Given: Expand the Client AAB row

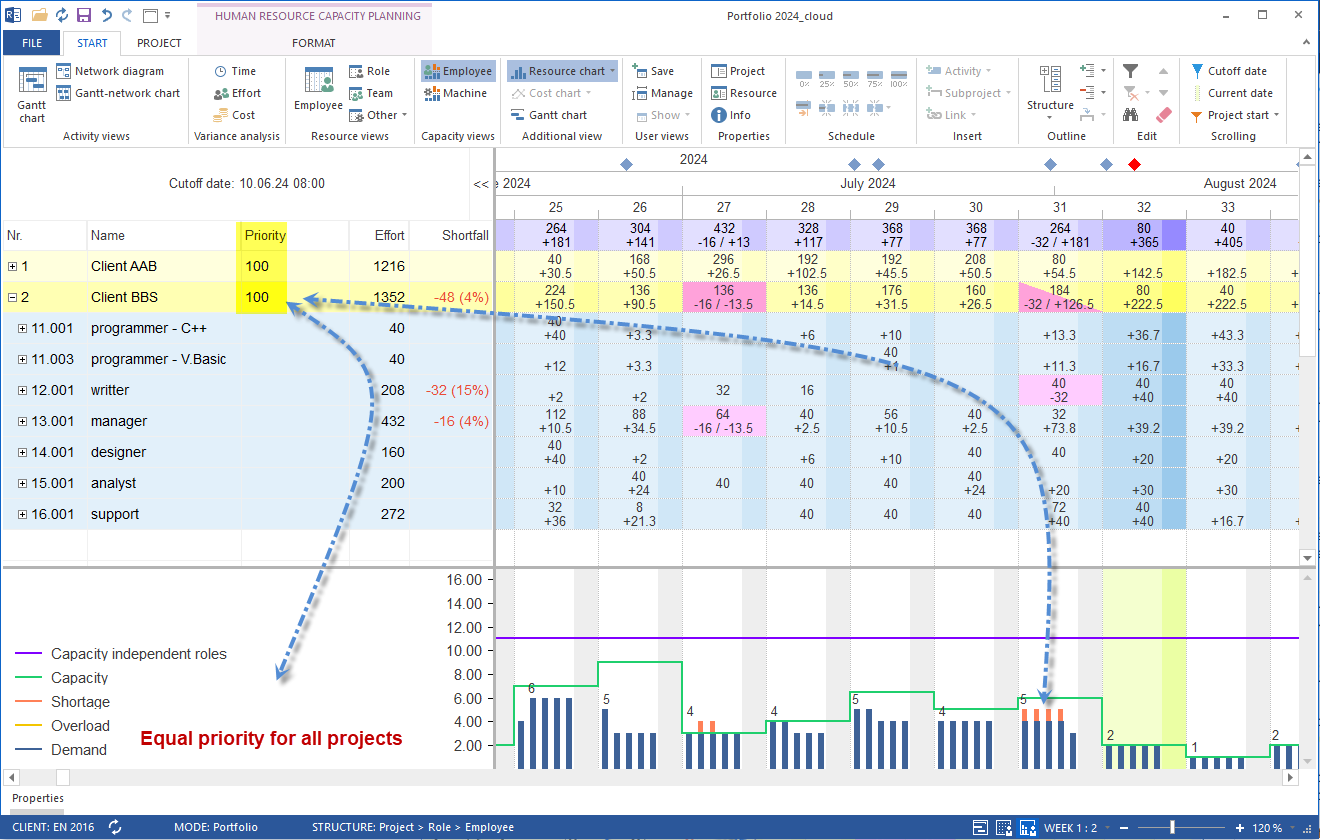Looking at the screenshot, I should [x=12, y=266].
